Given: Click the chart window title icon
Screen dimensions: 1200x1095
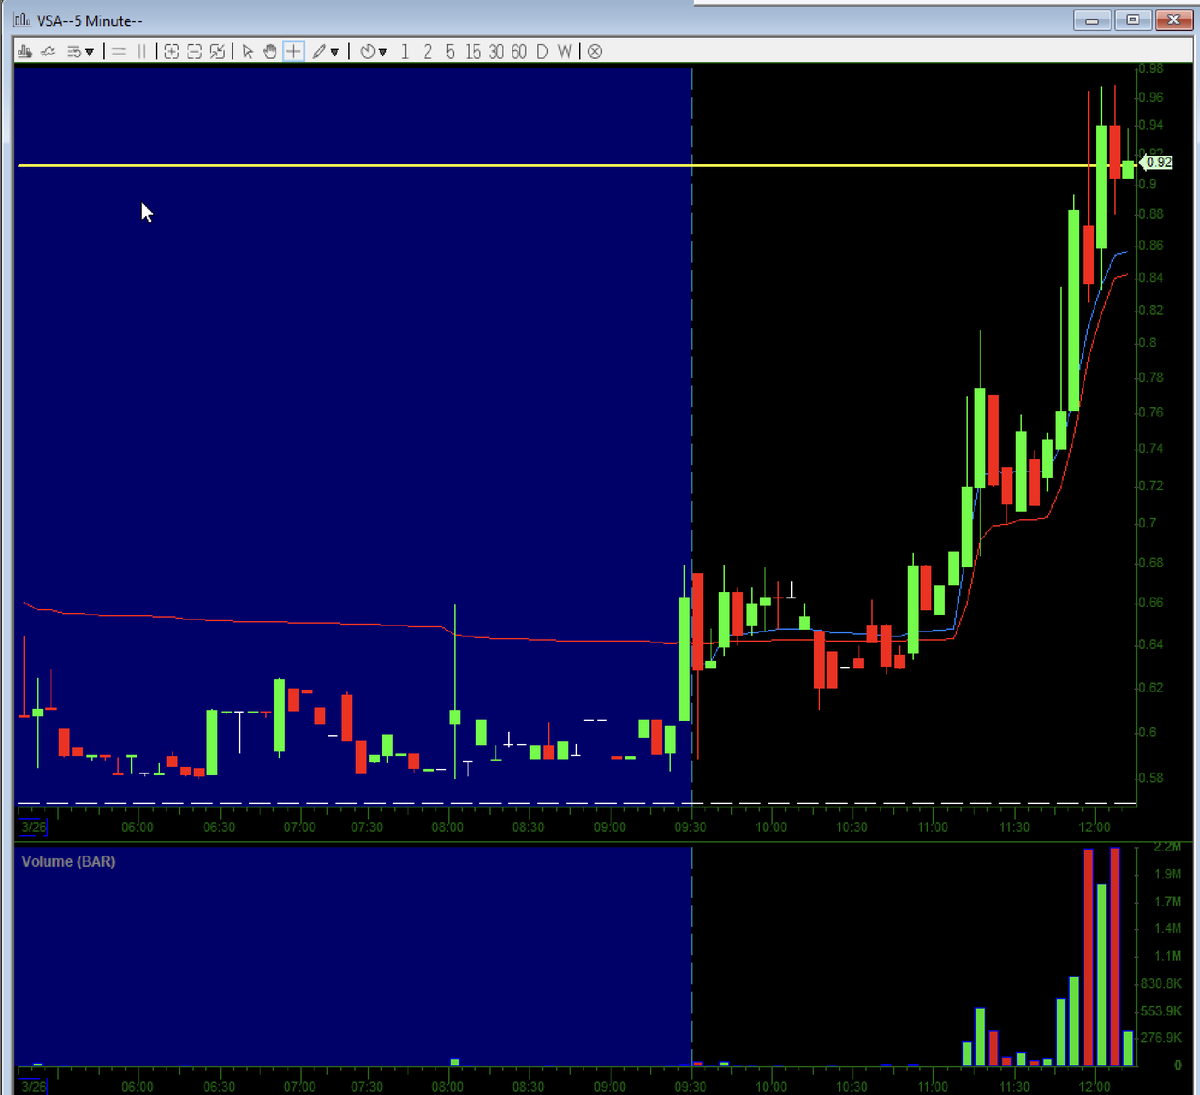Looking at the screenshot, I should pos(21,19).
